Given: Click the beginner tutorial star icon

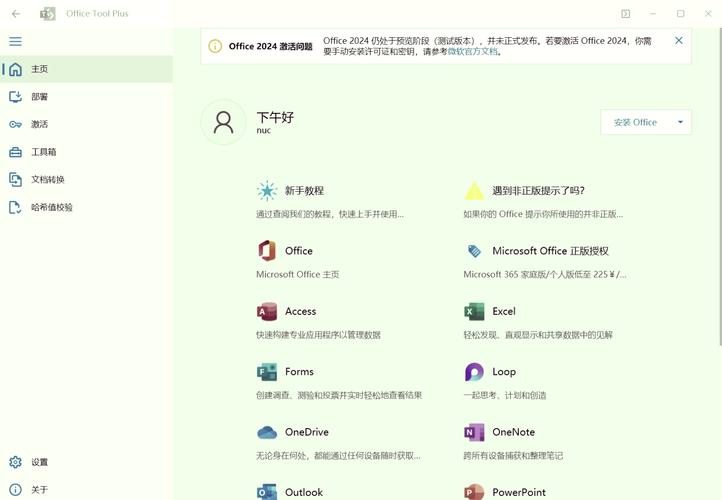Looking at the screenshot, I should click(267, 191).
